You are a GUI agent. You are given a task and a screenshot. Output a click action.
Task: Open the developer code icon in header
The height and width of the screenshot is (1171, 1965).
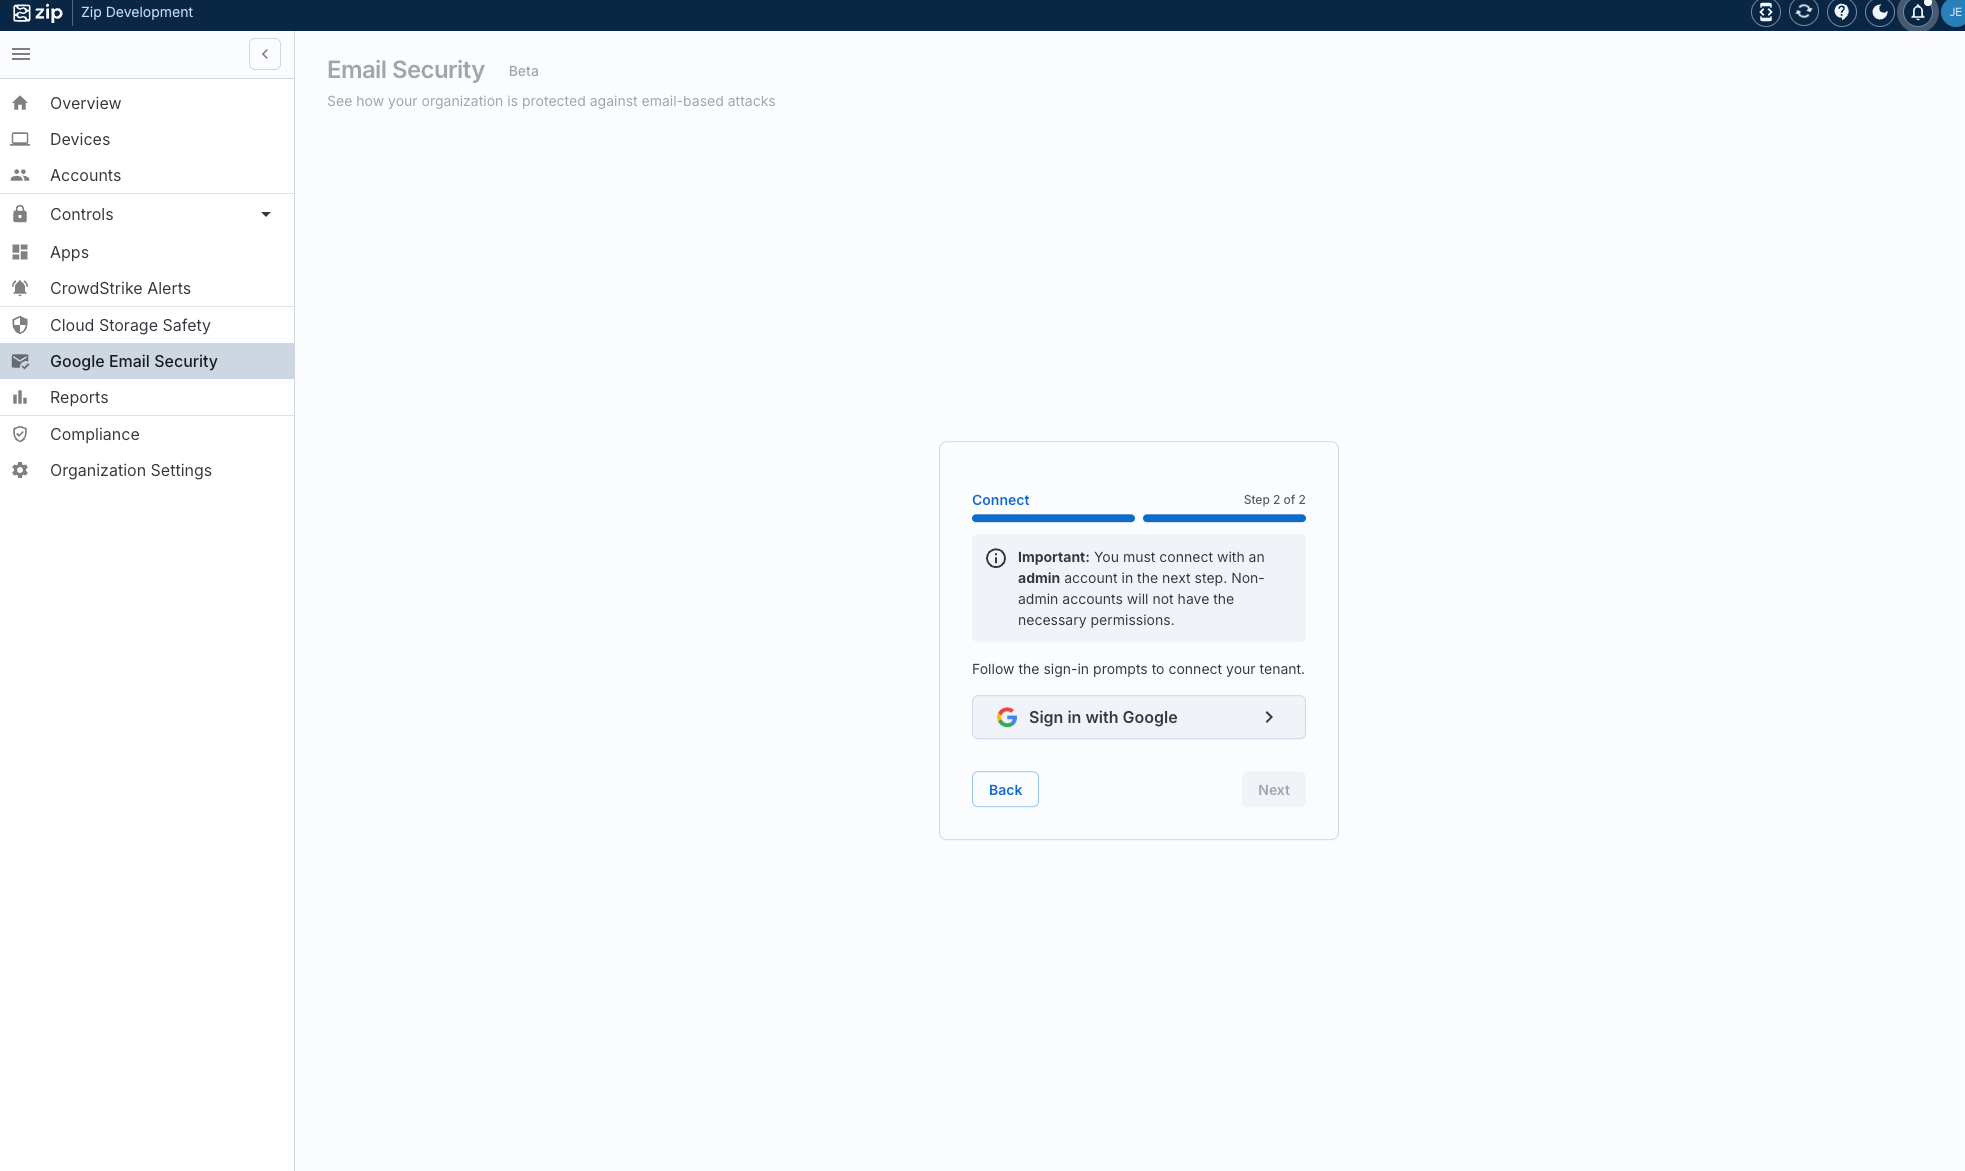coord(1766,13)
